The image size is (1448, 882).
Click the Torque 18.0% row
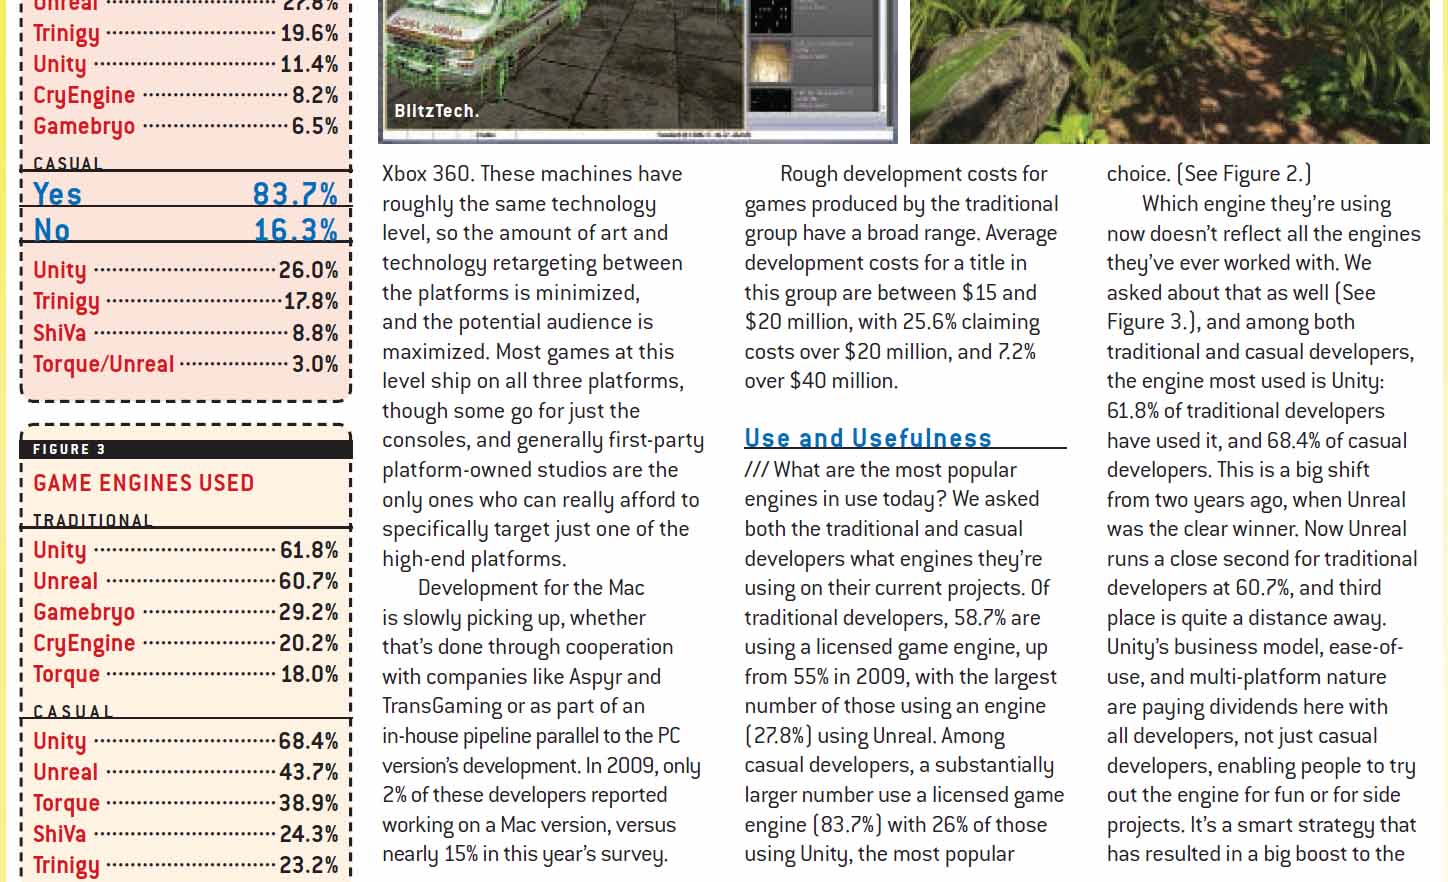[x=186, y=674]
